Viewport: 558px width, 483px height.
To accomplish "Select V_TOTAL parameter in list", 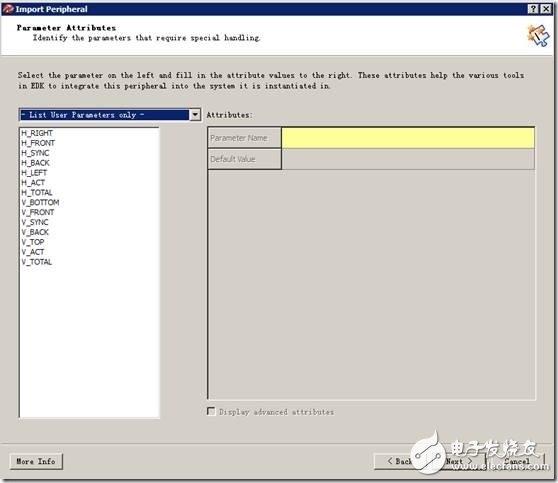I will 37,262.
